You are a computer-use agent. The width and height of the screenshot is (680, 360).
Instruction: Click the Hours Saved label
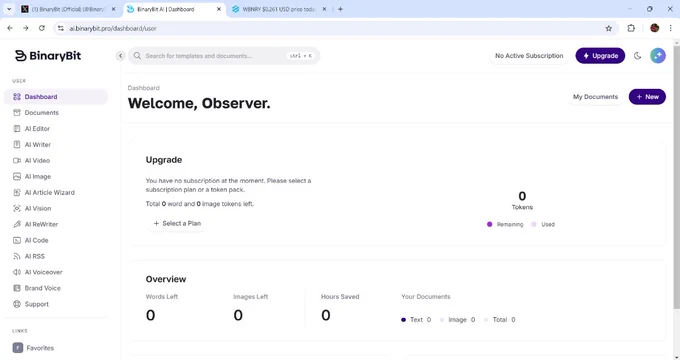pos(340,297)
